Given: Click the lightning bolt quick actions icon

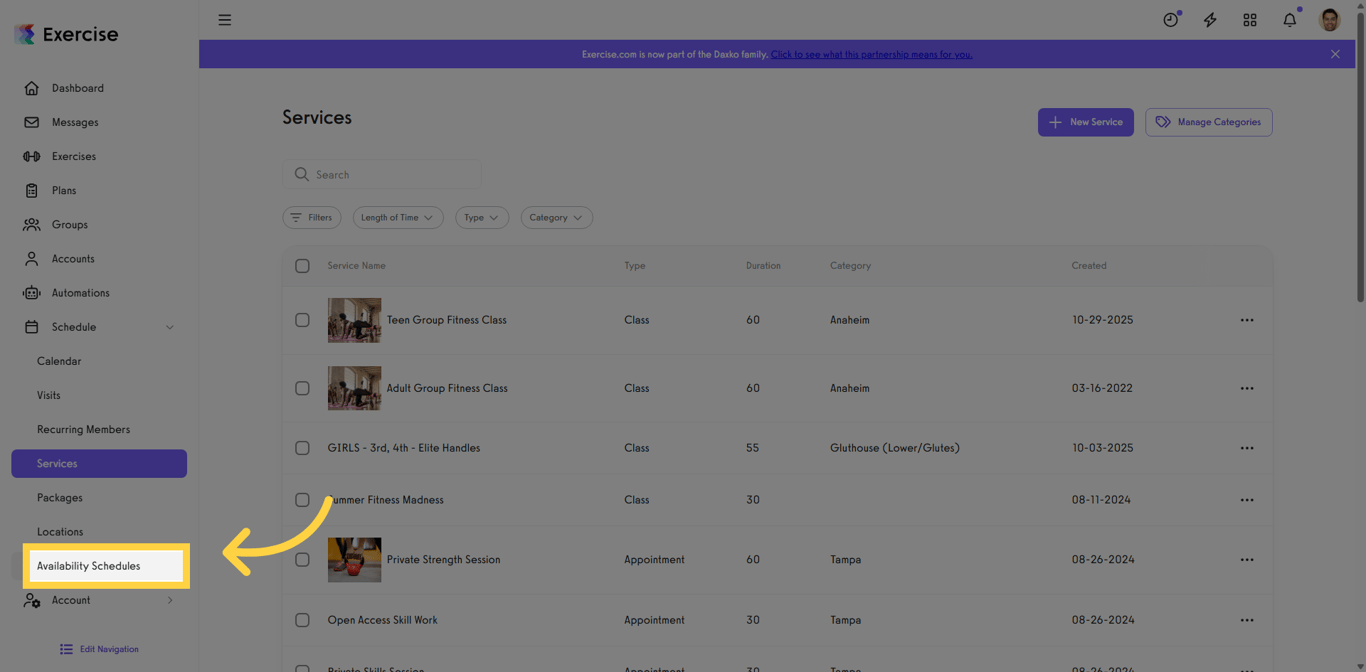Looking at the screenshot, I should [x=1210, y=20].
